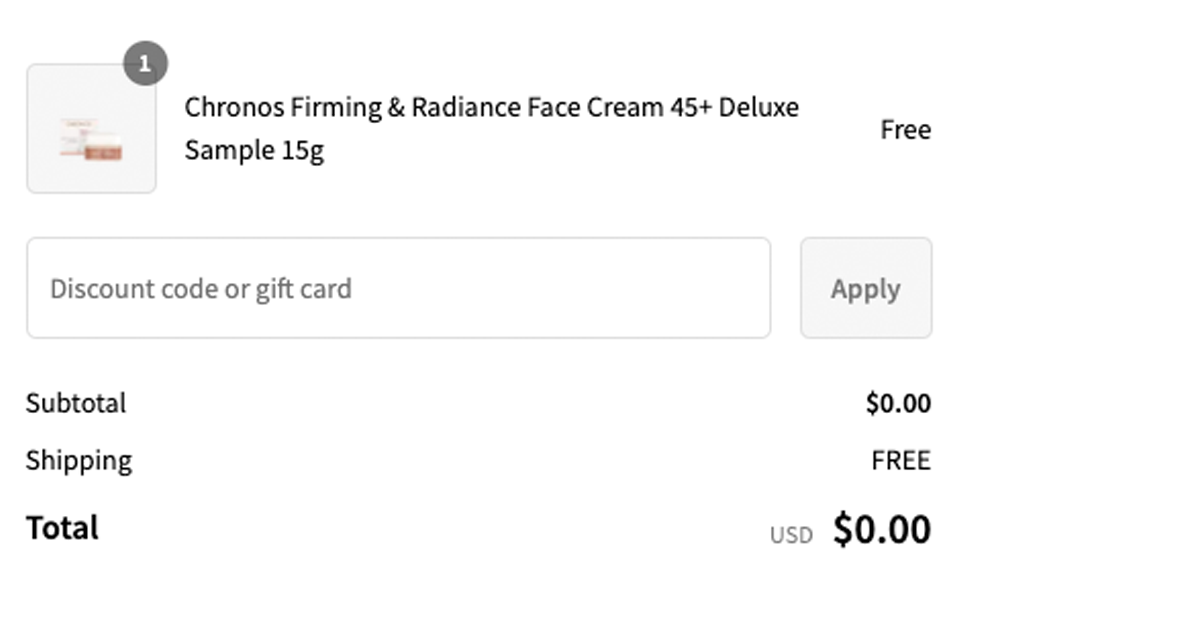
Task: Click the $0.00 order total
Action: 881,527
